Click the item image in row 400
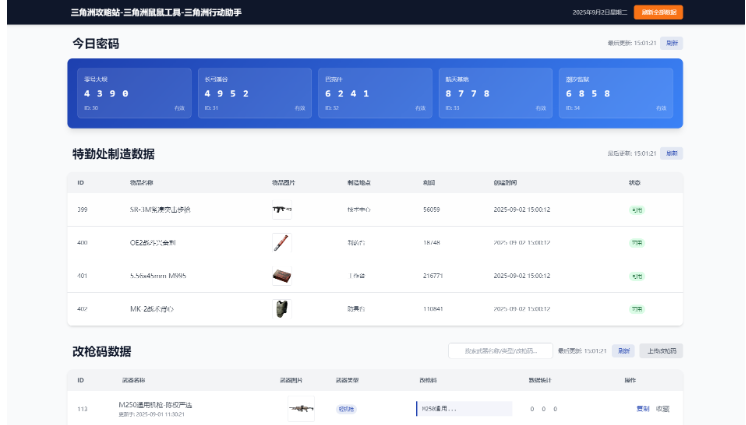 [281, 243]
